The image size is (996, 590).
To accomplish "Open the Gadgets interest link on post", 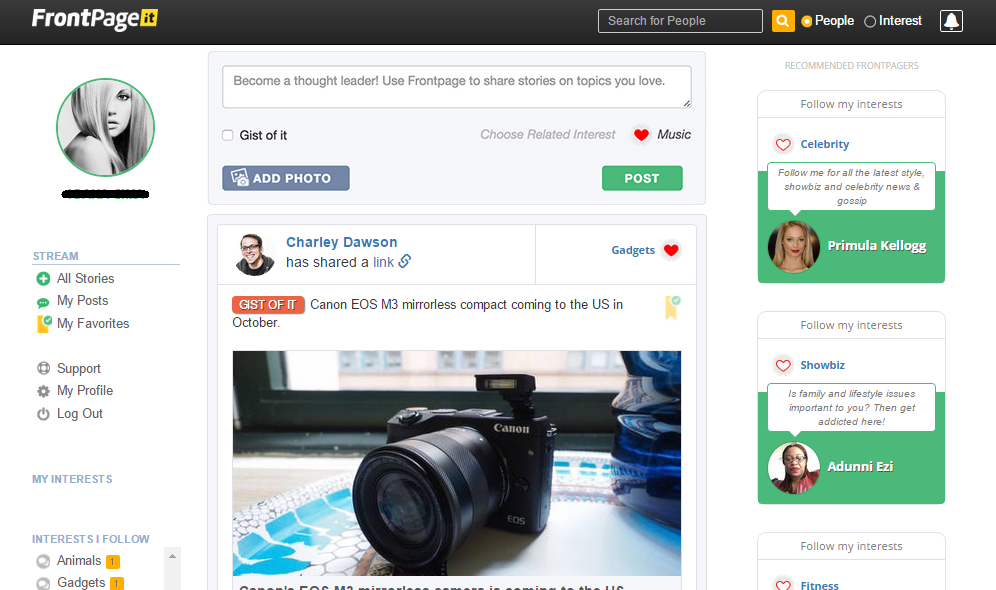I will [633, 250].
